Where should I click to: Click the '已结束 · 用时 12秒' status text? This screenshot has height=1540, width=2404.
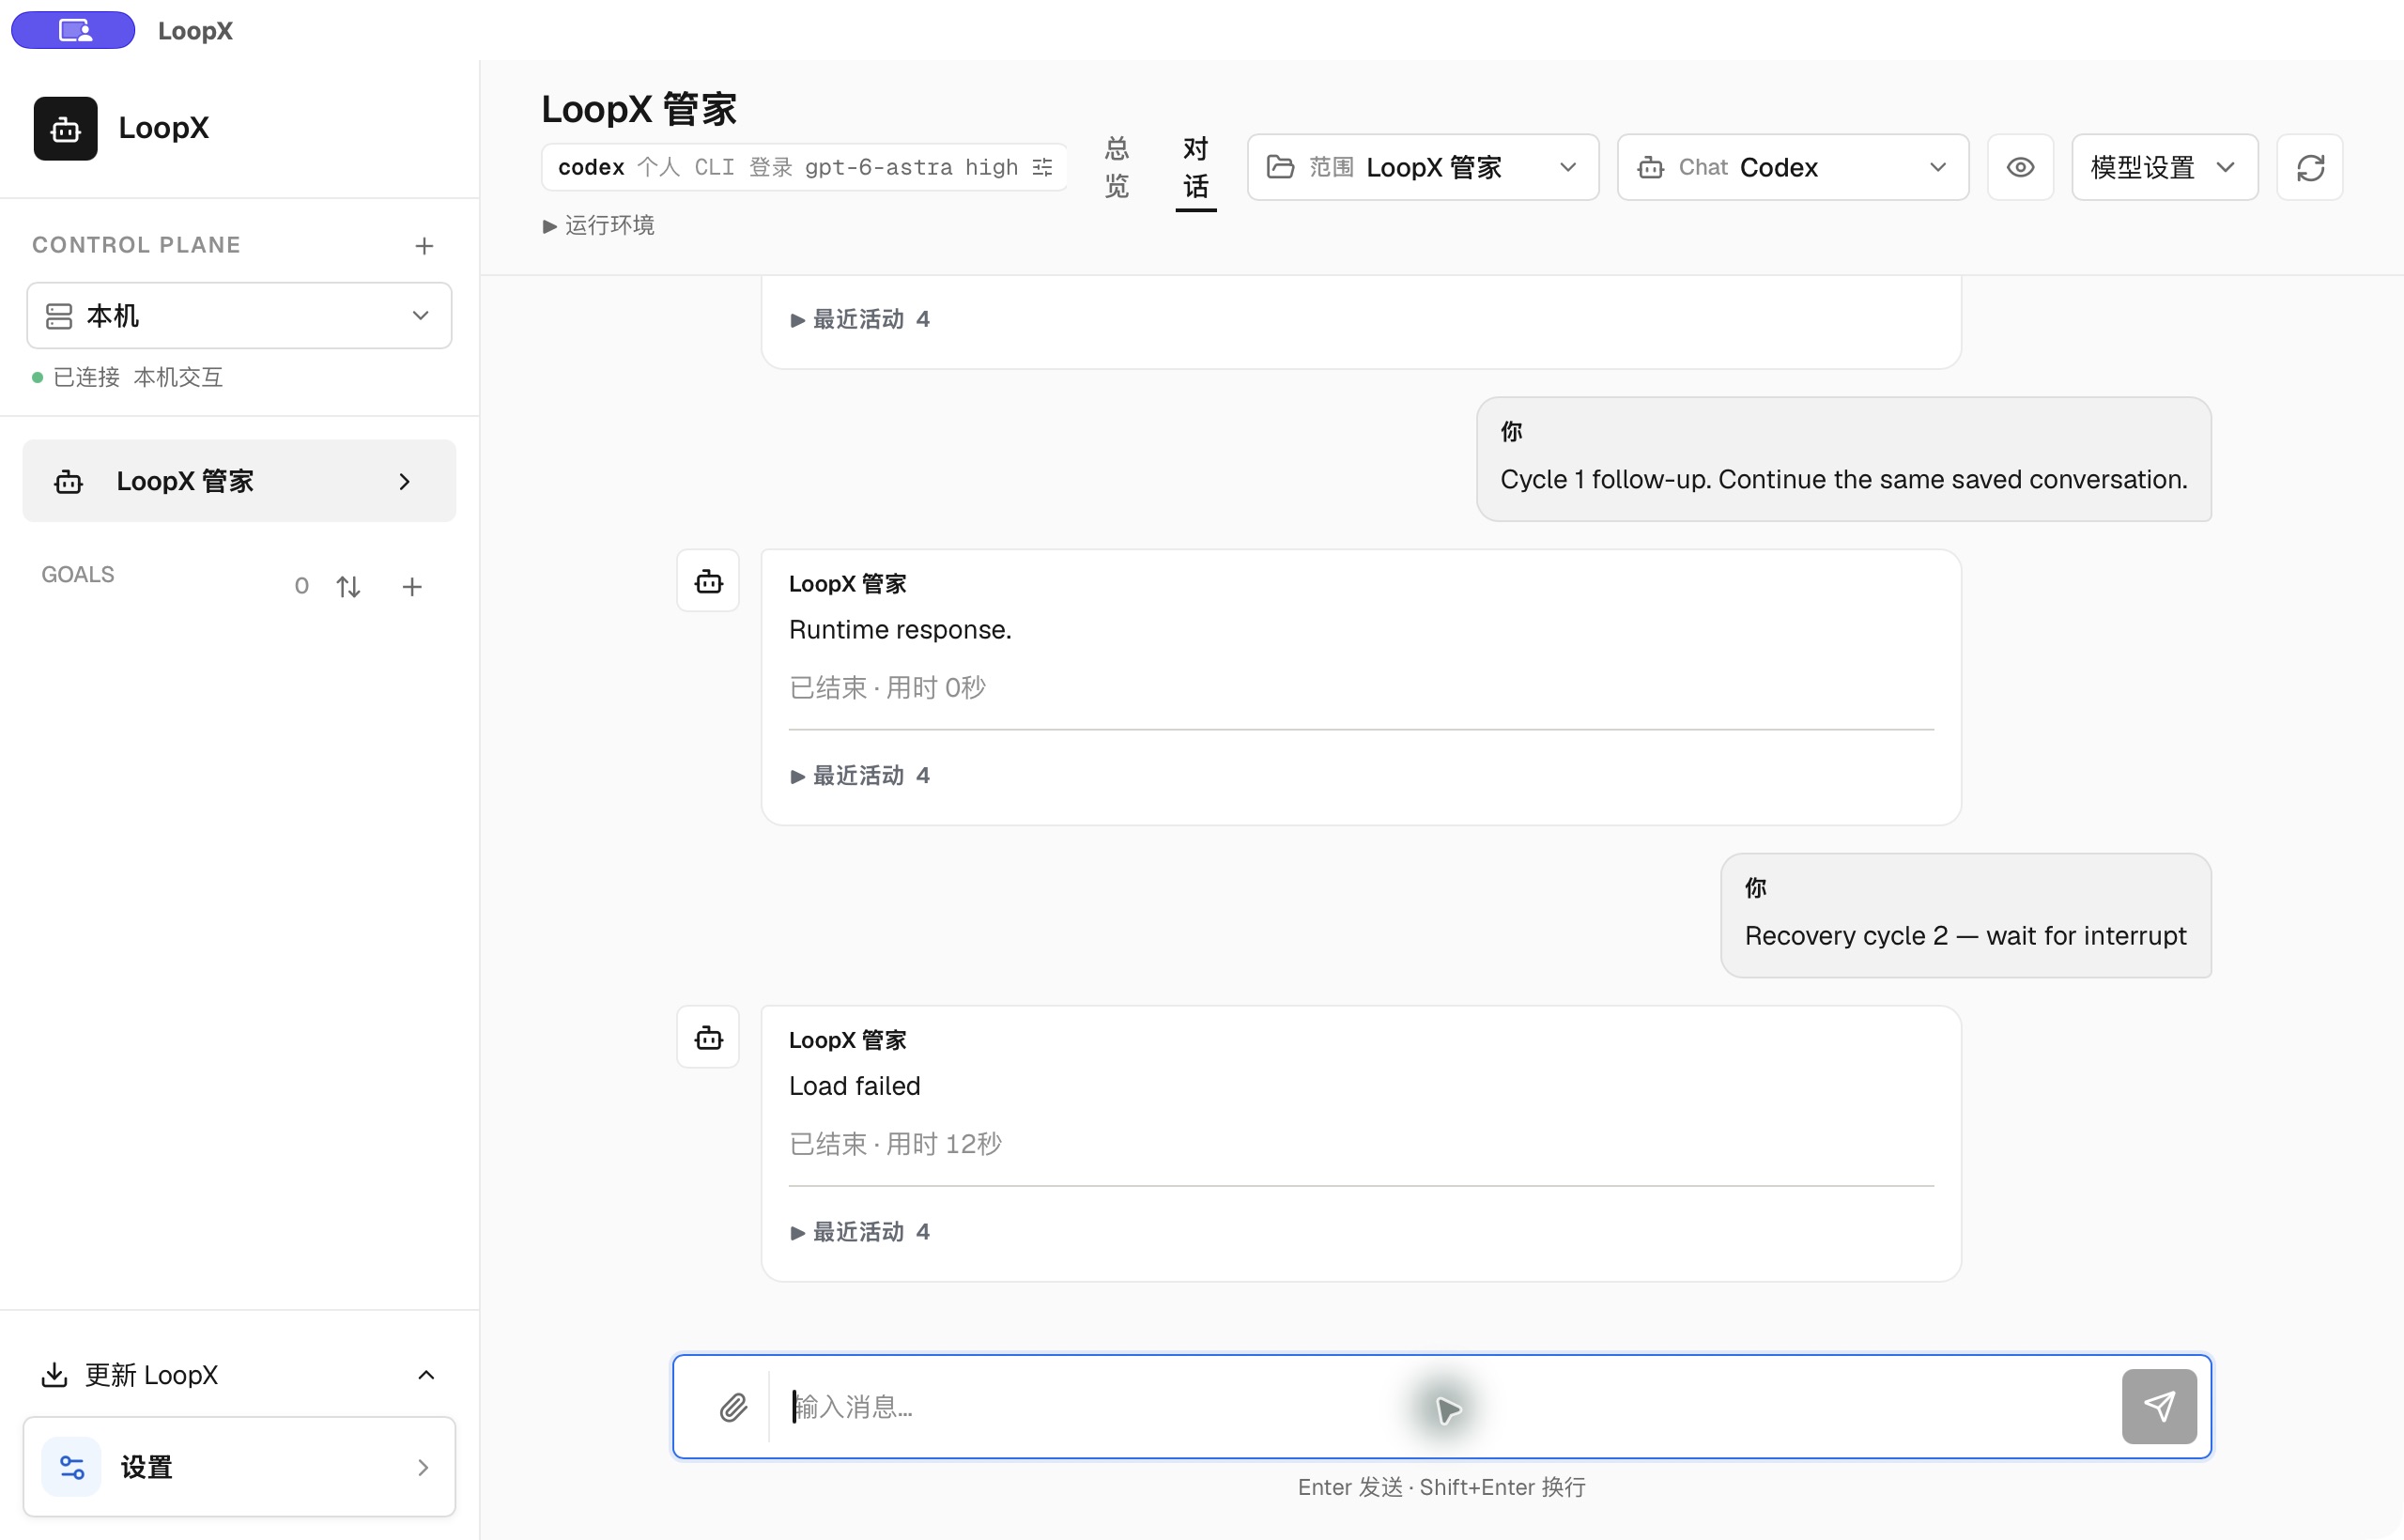pos(895,1143)
